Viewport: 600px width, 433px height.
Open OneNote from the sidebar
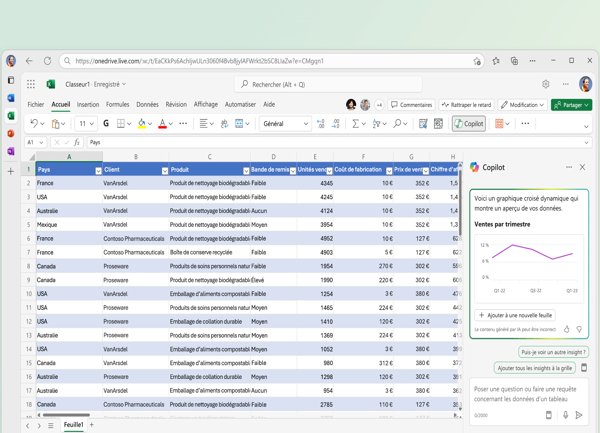pyautogui.click(x=11, y=151)
